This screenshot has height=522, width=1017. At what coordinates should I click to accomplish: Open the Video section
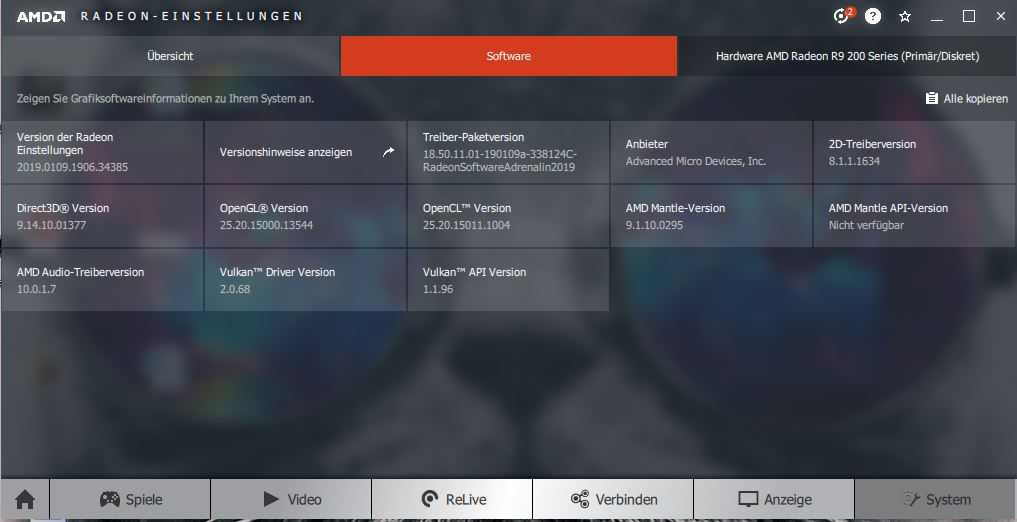[x=291, y=499]
